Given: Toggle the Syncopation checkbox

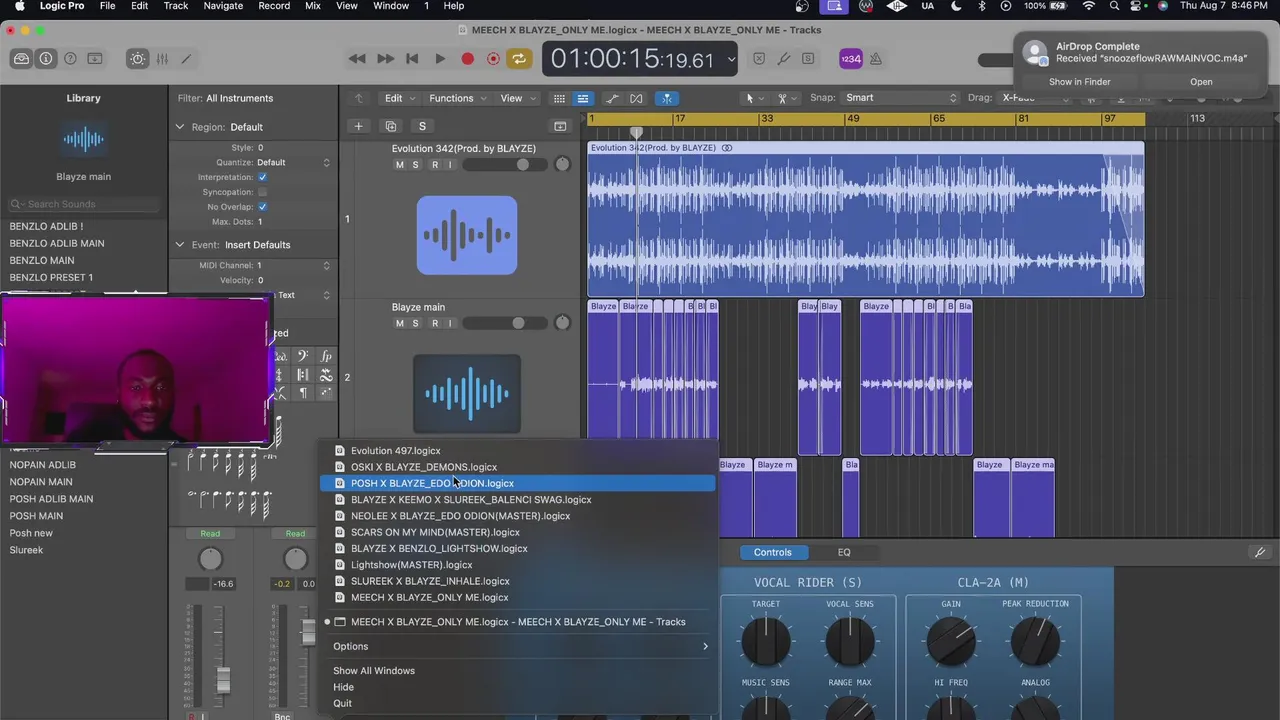Looking at the screenshot, I should pos(262,192).
